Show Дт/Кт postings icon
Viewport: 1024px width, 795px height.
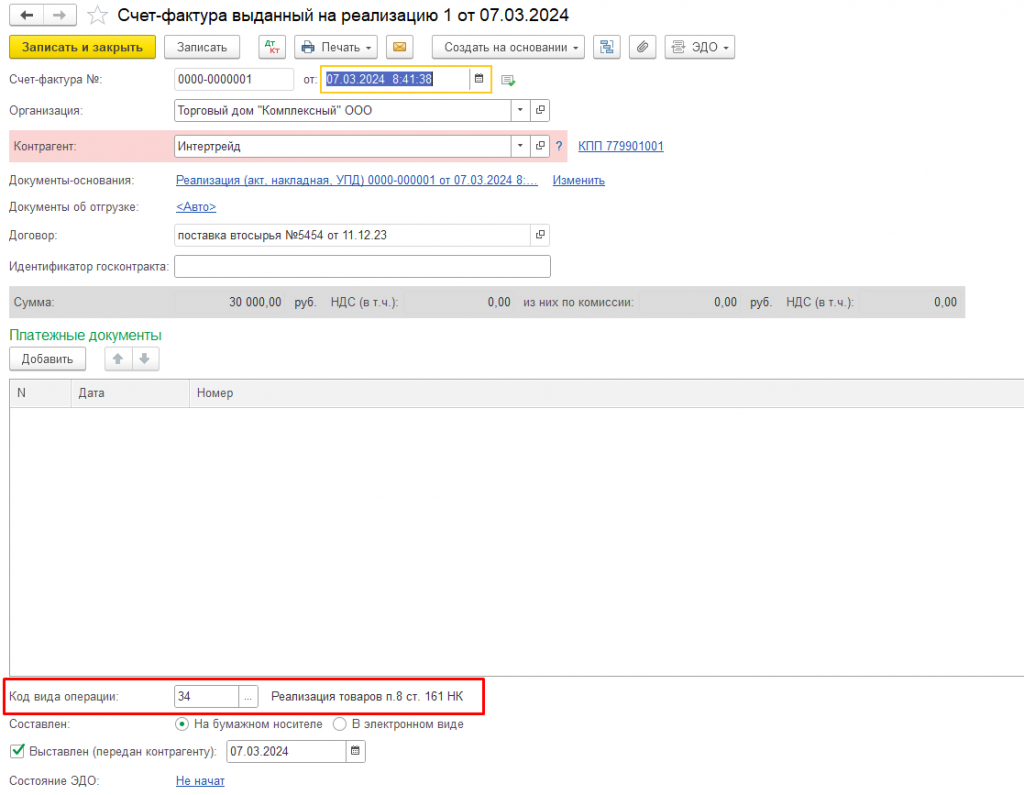[272, 47]
